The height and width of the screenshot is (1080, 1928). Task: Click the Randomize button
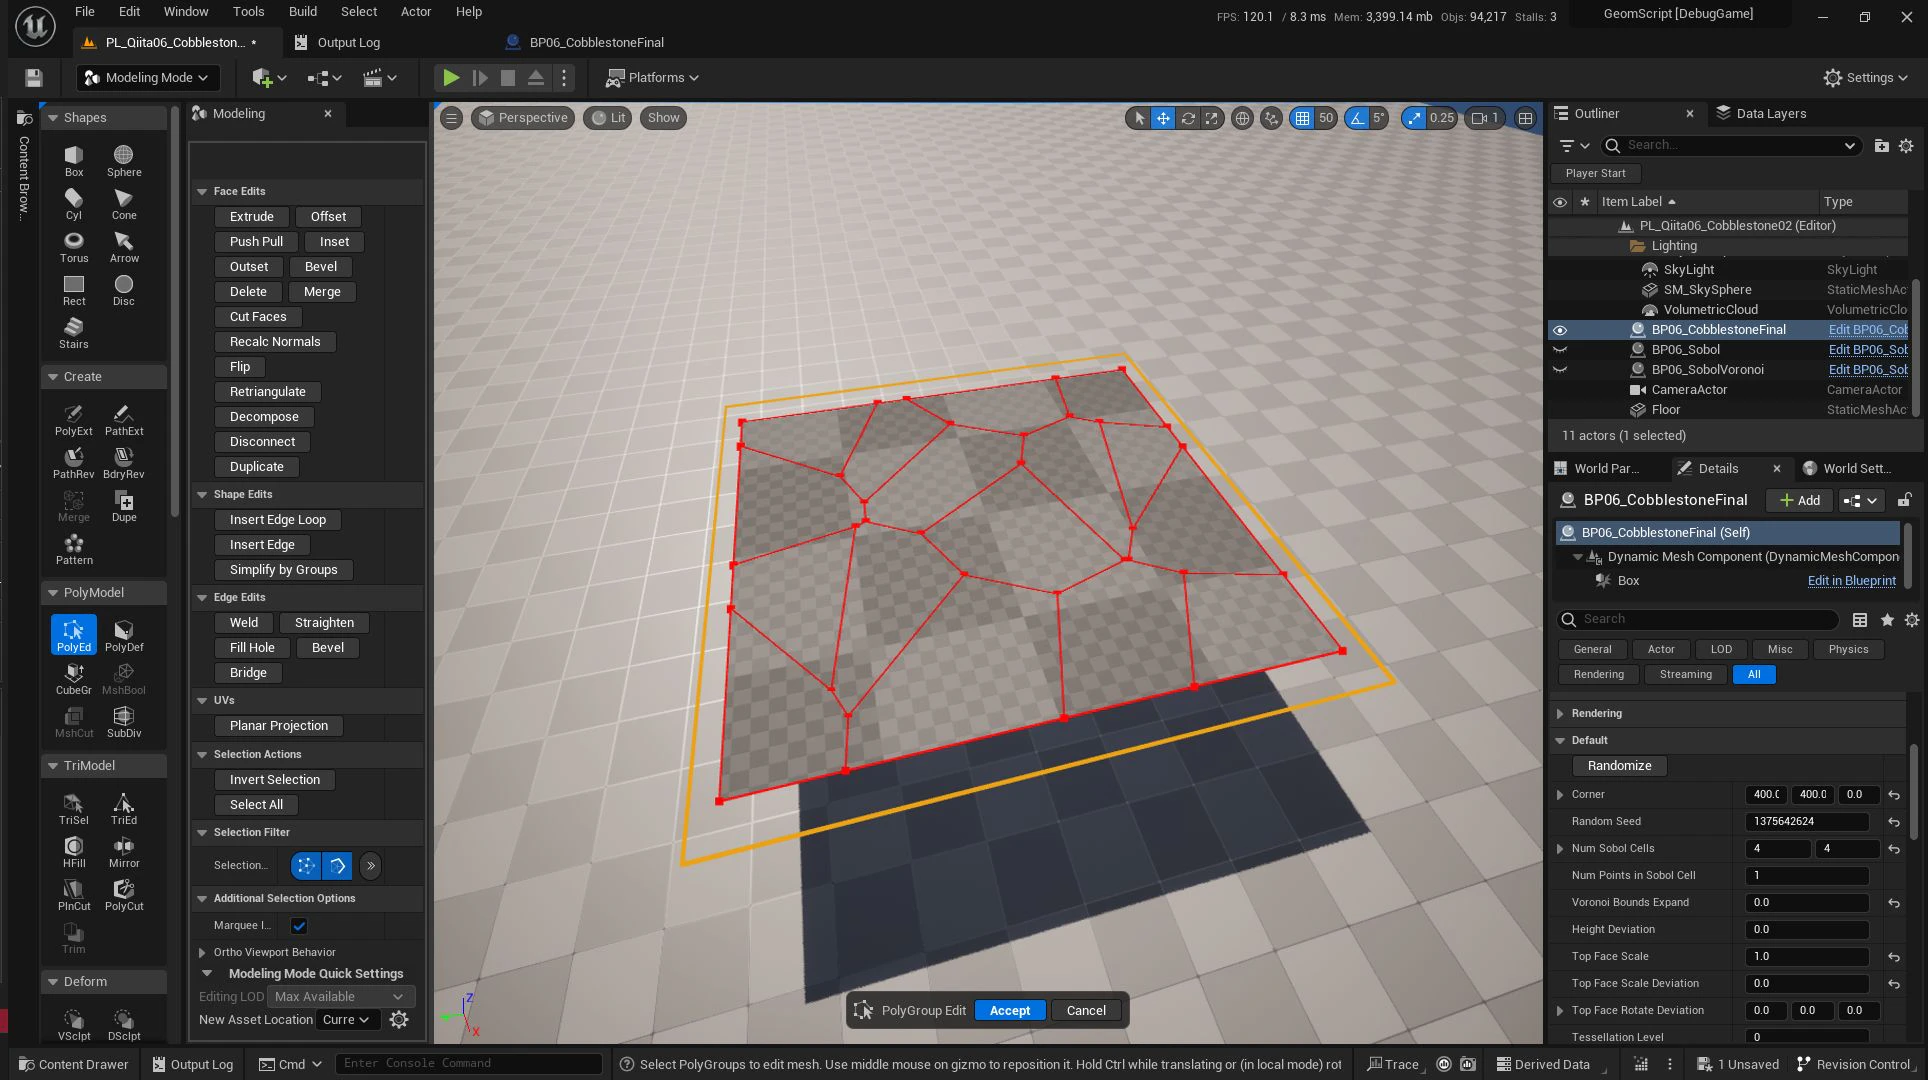[1619, 766]
